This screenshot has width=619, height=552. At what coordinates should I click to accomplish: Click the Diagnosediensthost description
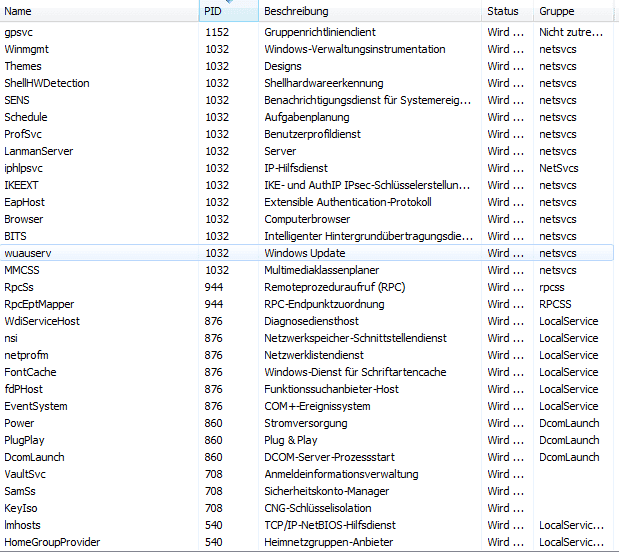(311, 321)
